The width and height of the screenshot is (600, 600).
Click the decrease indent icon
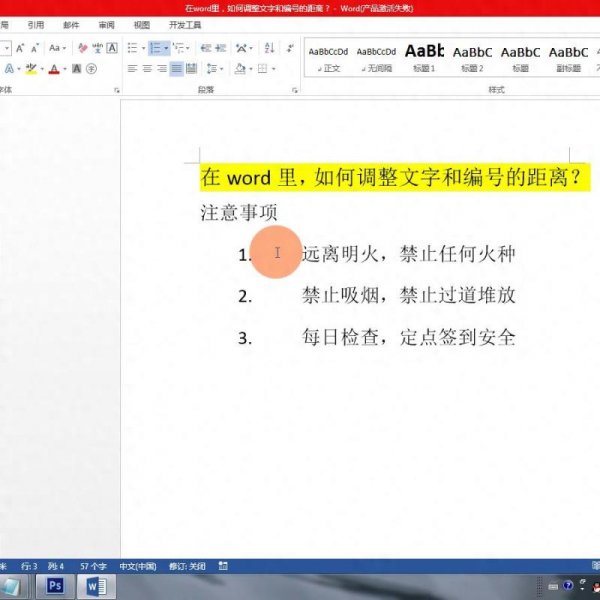click(x=204, y=48)
